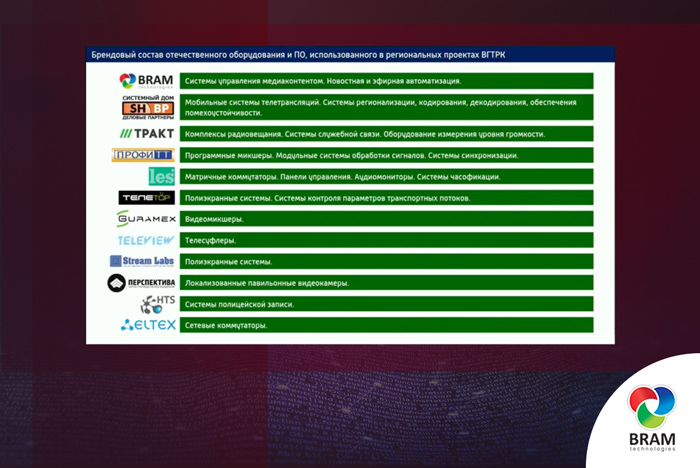Select the Stream Labs logo

[142, 261]
